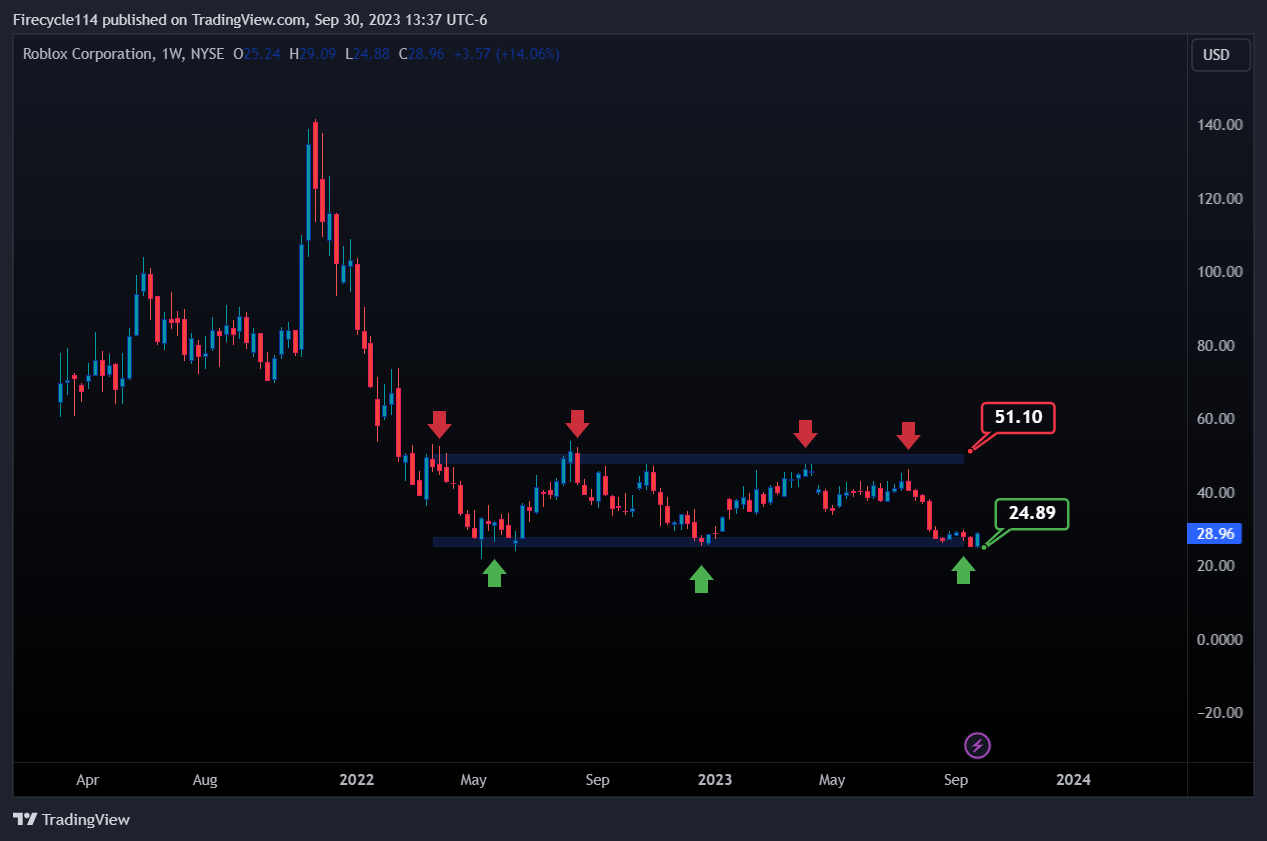The width and height of the screenshot is (1267, 841).
Task: Click the TradingView logo at bottom left
Action: click(x=72, y=820)
